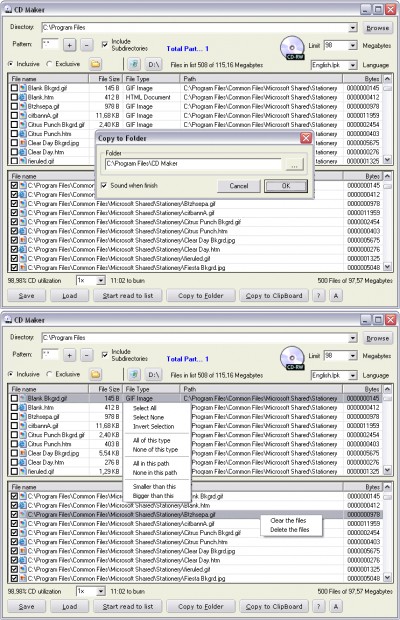The height and width of the screenshot is (620, 400).
Task: Click the minus pattern button in upper window
Action: 87,45
